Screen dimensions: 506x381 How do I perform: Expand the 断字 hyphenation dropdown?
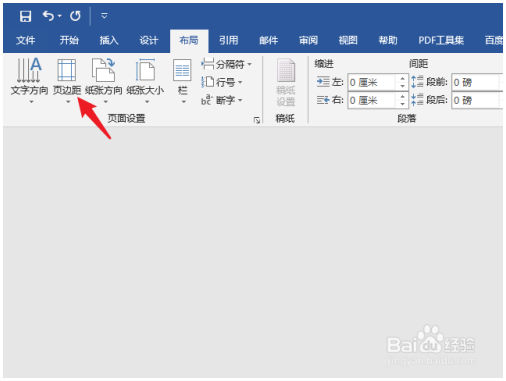pyautogui.click(x=222, y=100)
